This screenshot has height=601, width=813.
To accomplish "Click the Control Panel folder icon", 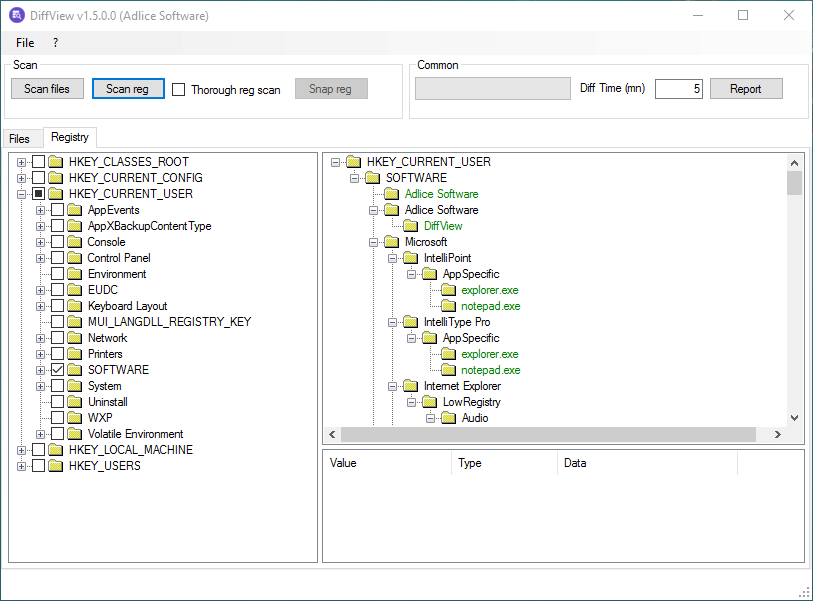I will point(75,258).
